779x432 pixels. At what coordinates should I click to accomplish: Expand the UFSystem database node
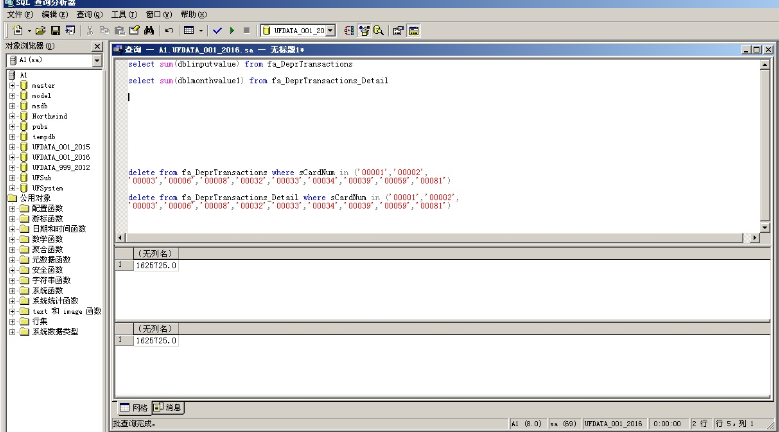click(12, 188)
